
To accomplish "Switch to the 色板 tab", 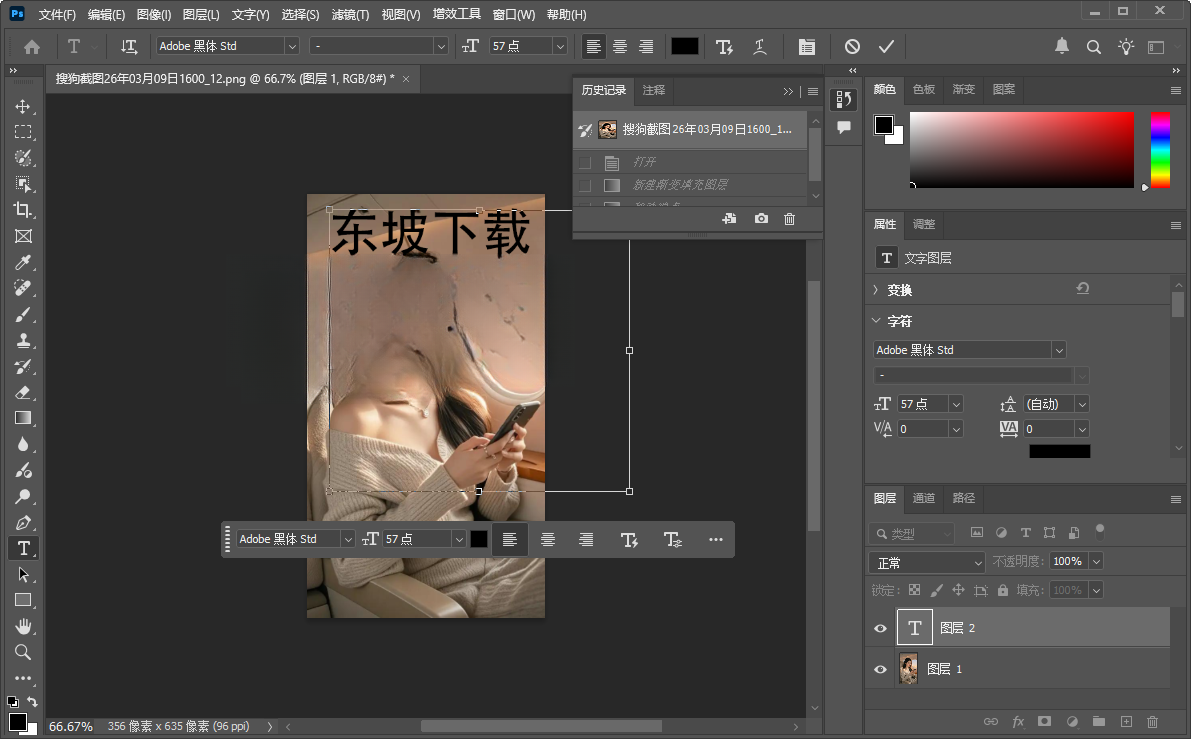I will [924, 90].
